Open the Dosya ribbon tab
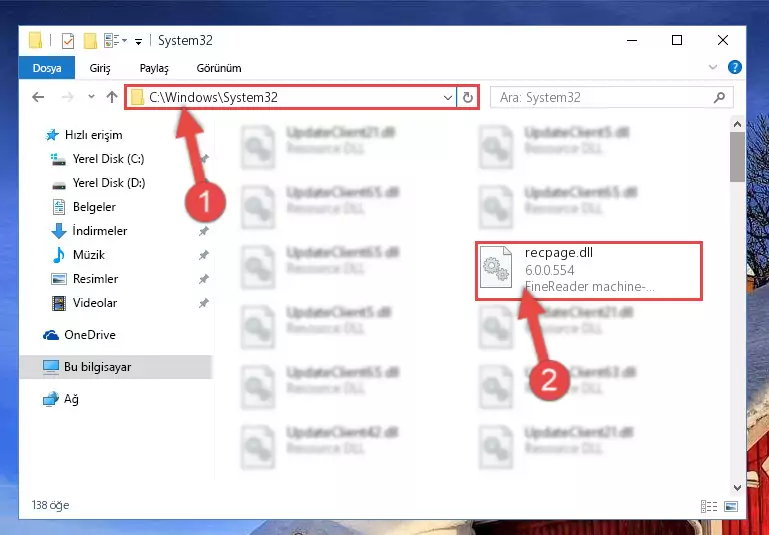The width and height of the screenshot is (769, 535). [x=47, y=68]
